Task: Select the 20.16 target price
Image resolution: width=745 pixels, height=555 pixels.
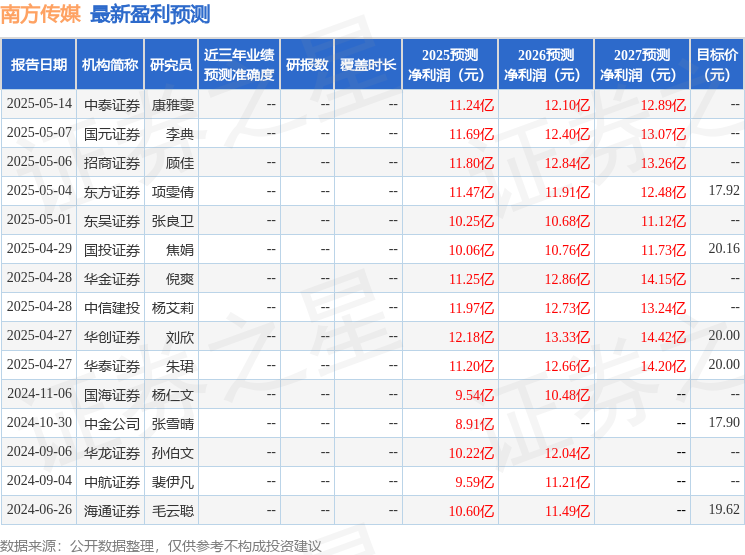Action: (724, 249)
